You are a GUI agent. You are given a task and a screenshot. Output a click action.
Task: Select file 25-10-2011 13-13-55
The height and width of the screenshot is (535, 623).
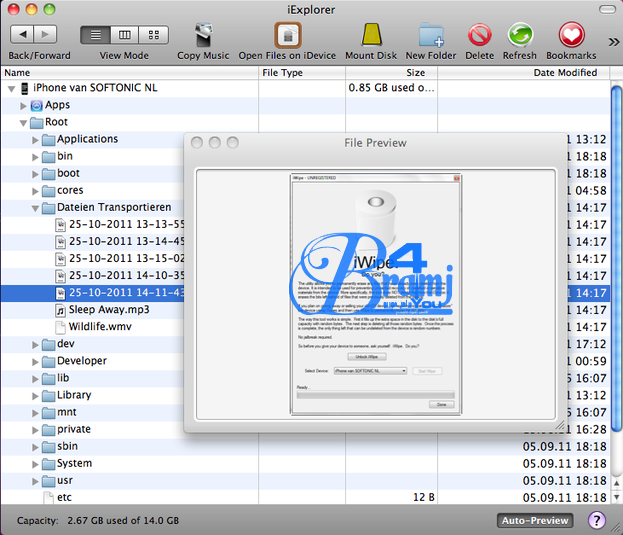coord(126,224)
